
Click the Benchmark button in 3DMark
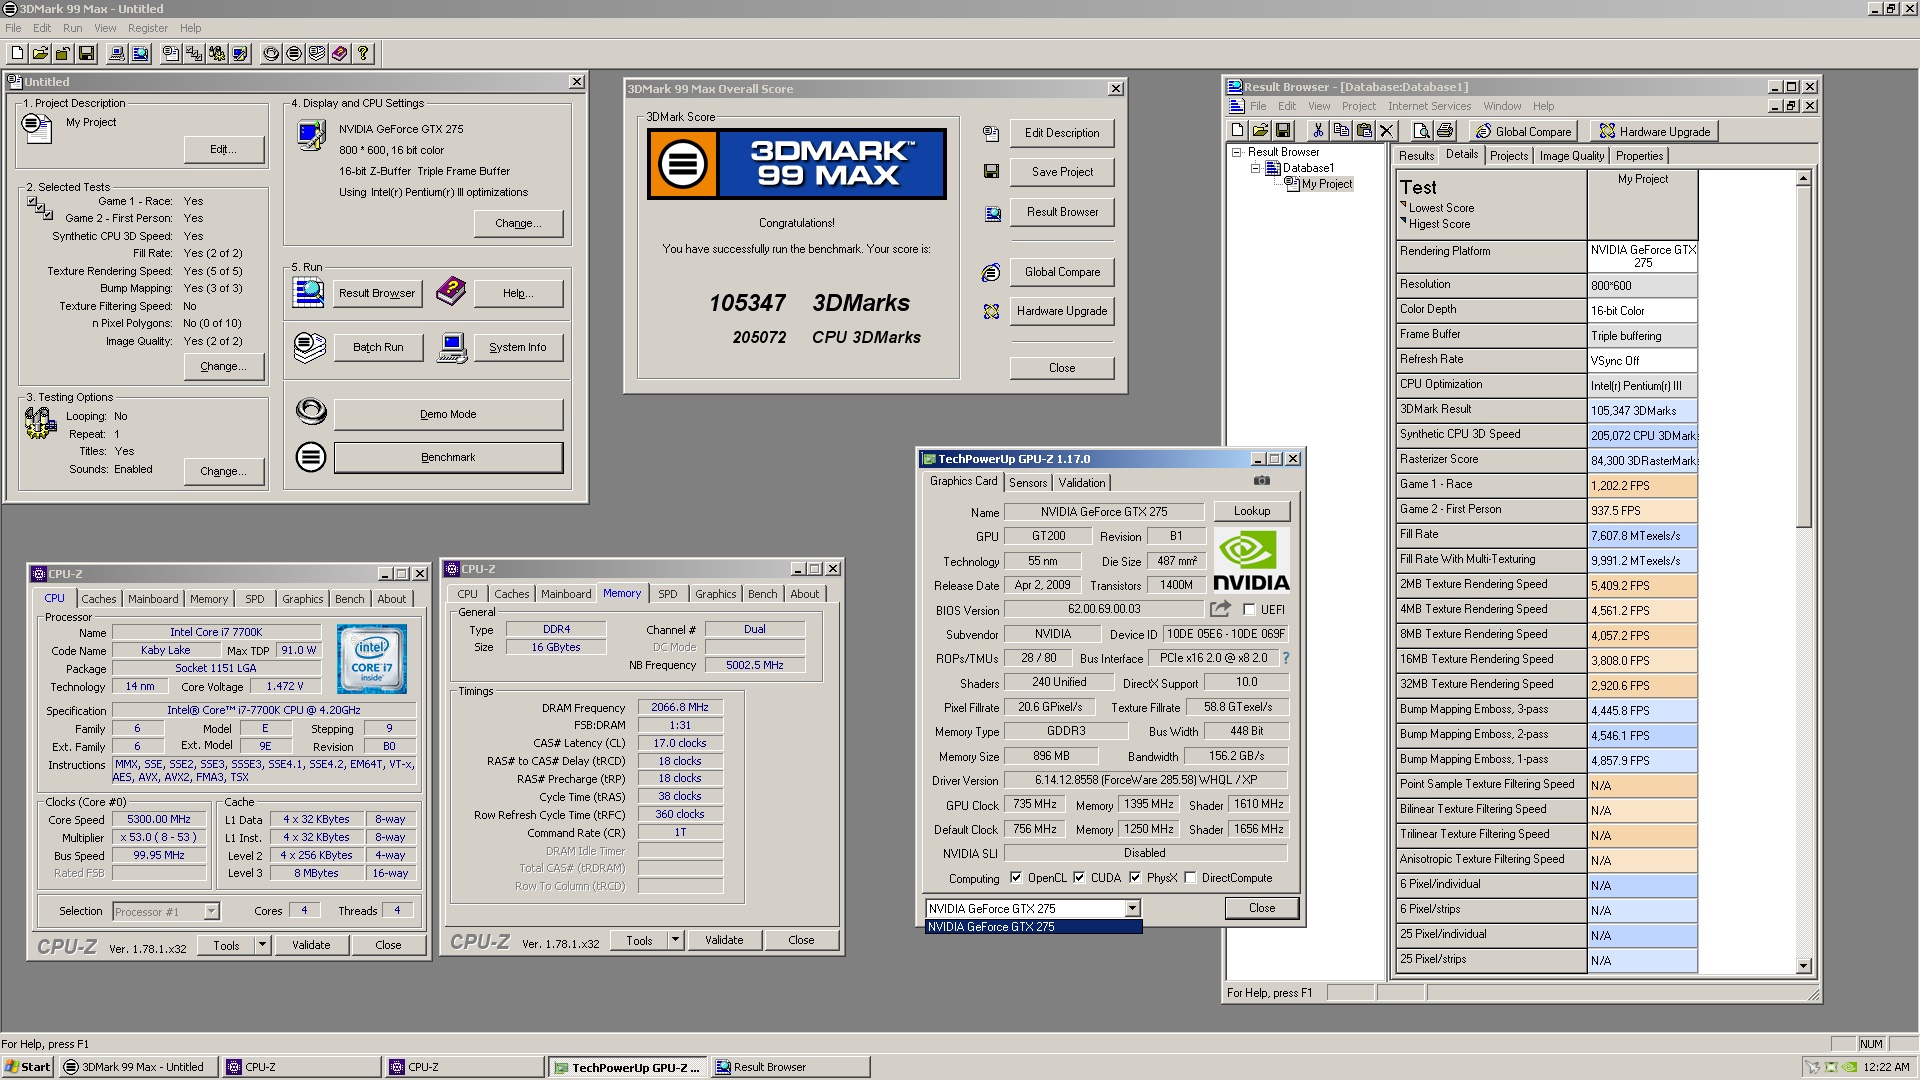coord(448,457)
